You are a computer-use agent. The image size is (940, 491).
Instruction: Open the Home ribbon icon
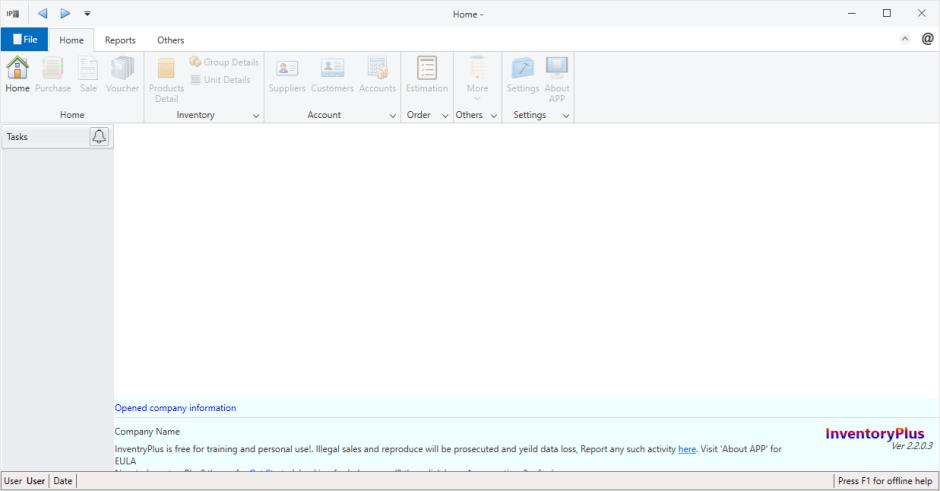17,75
